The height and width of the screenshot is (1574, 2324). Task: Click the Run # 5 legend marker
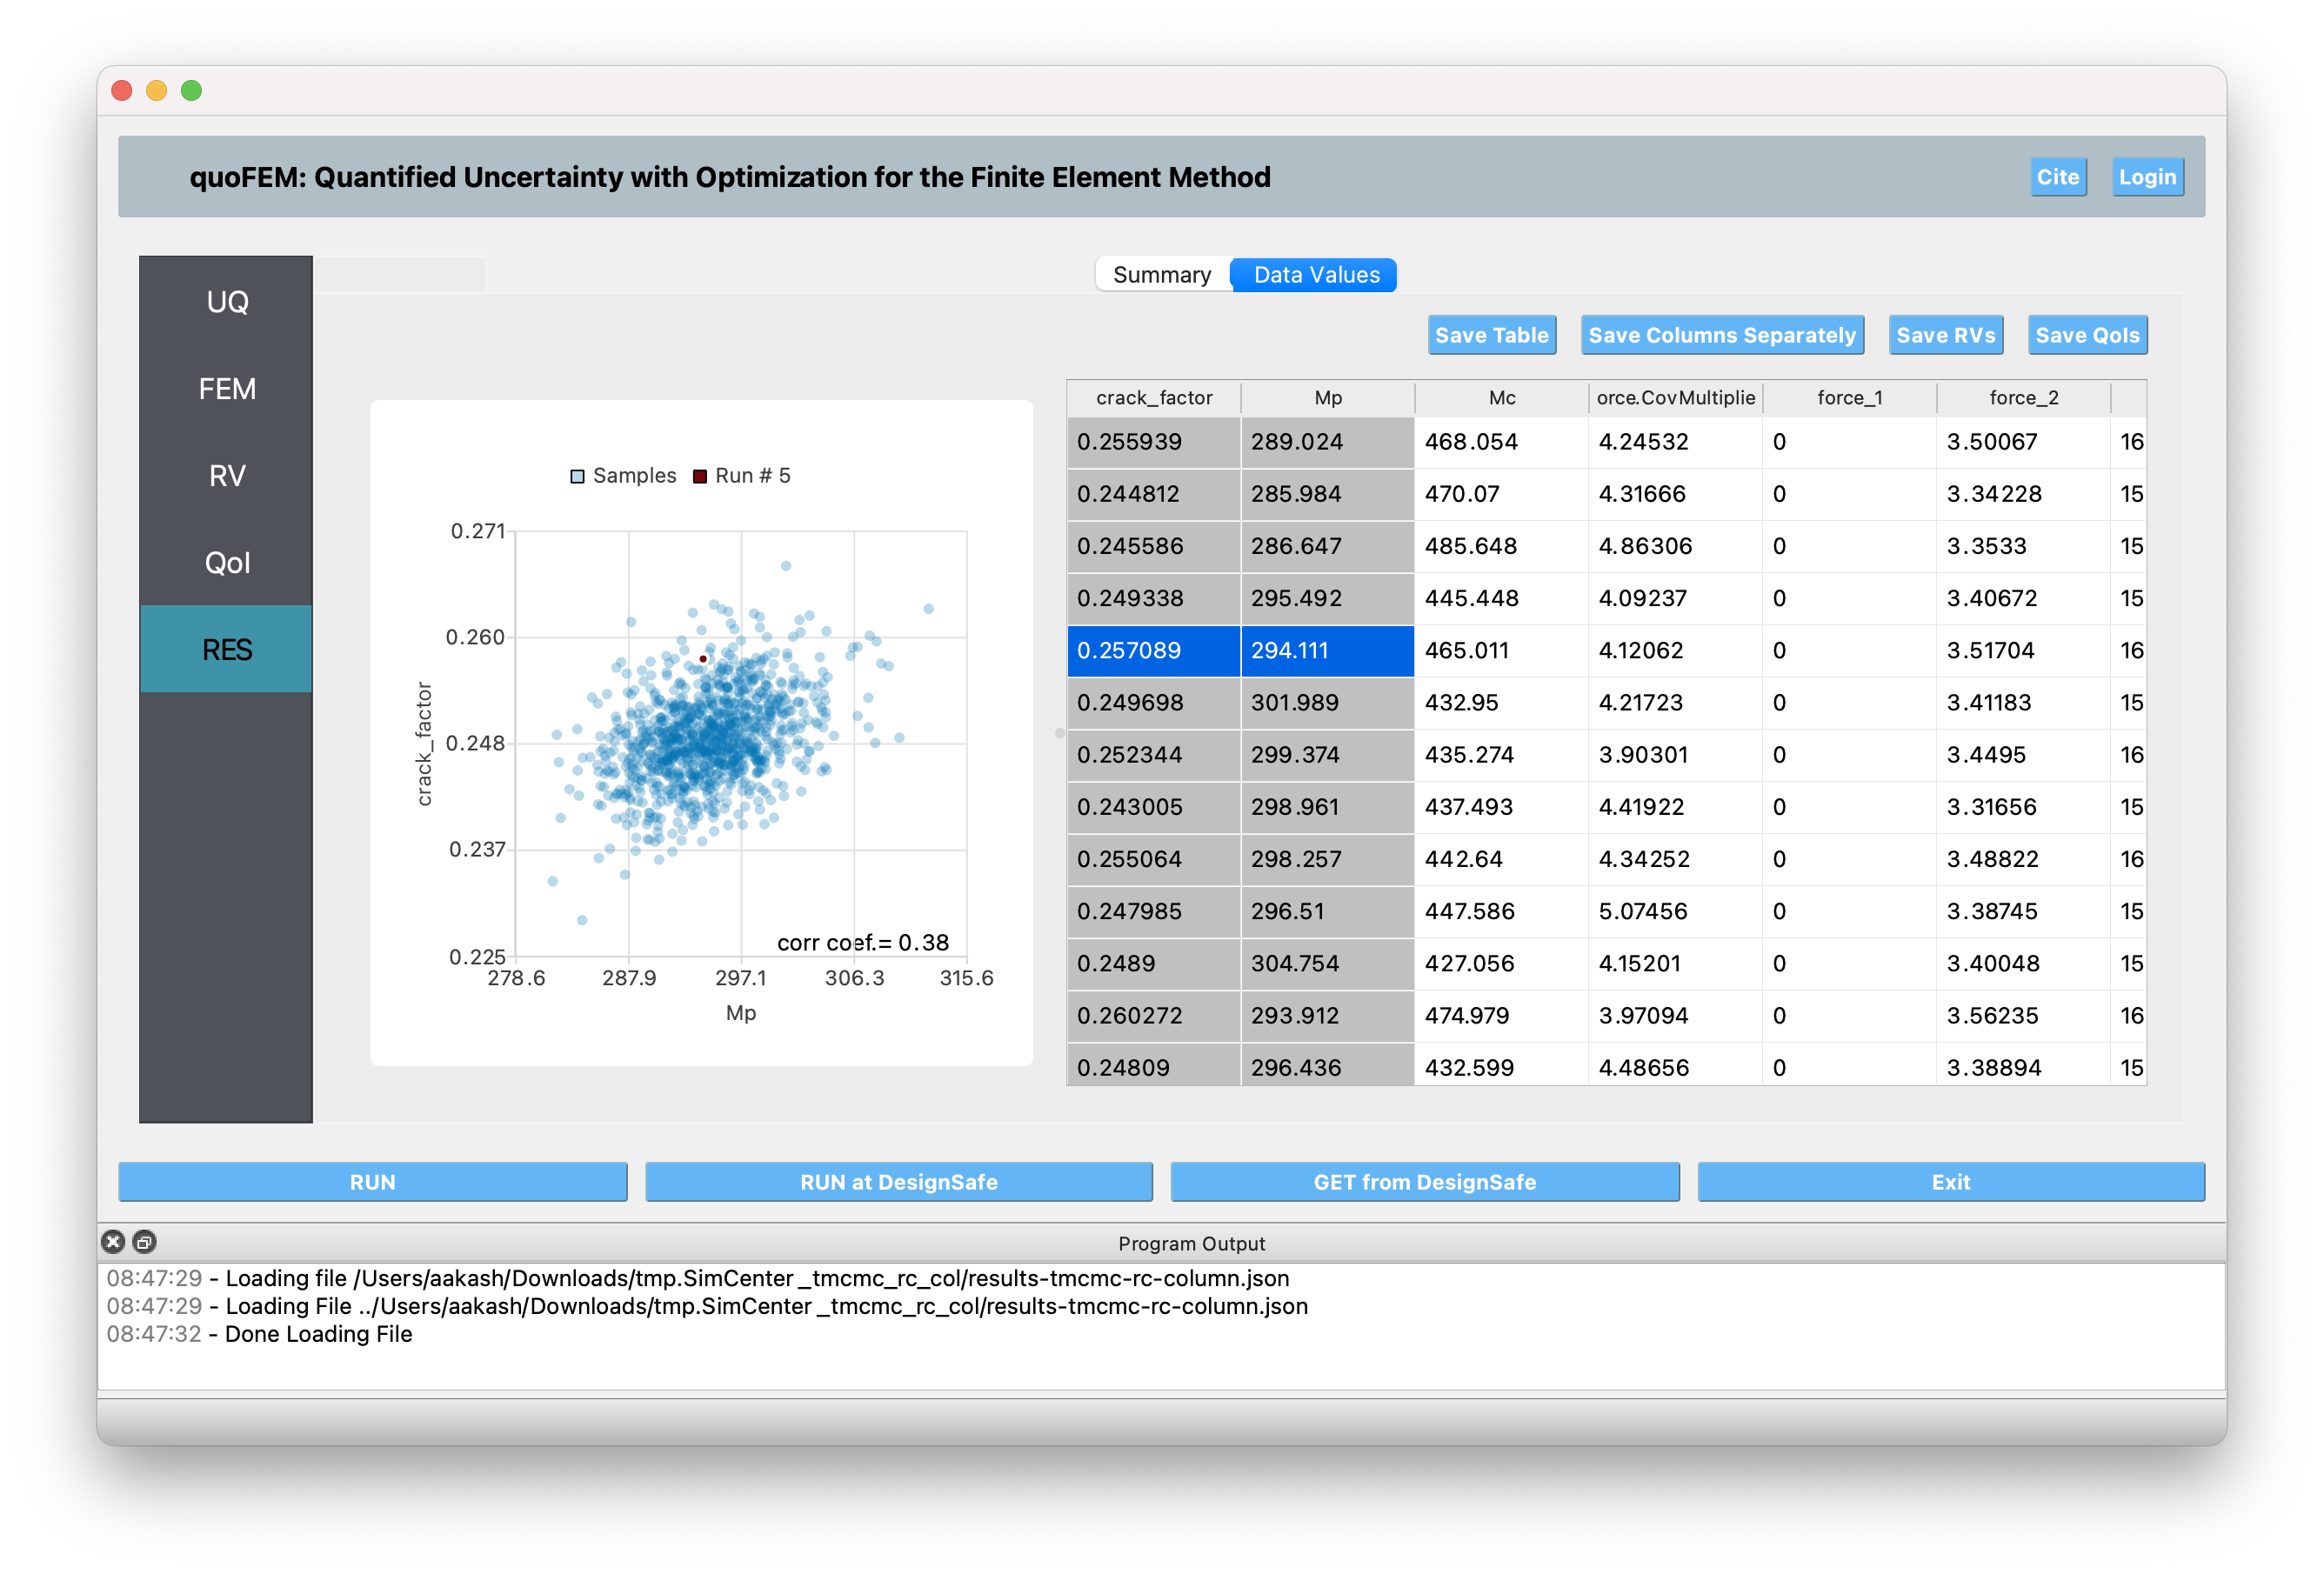pos(700,476)
